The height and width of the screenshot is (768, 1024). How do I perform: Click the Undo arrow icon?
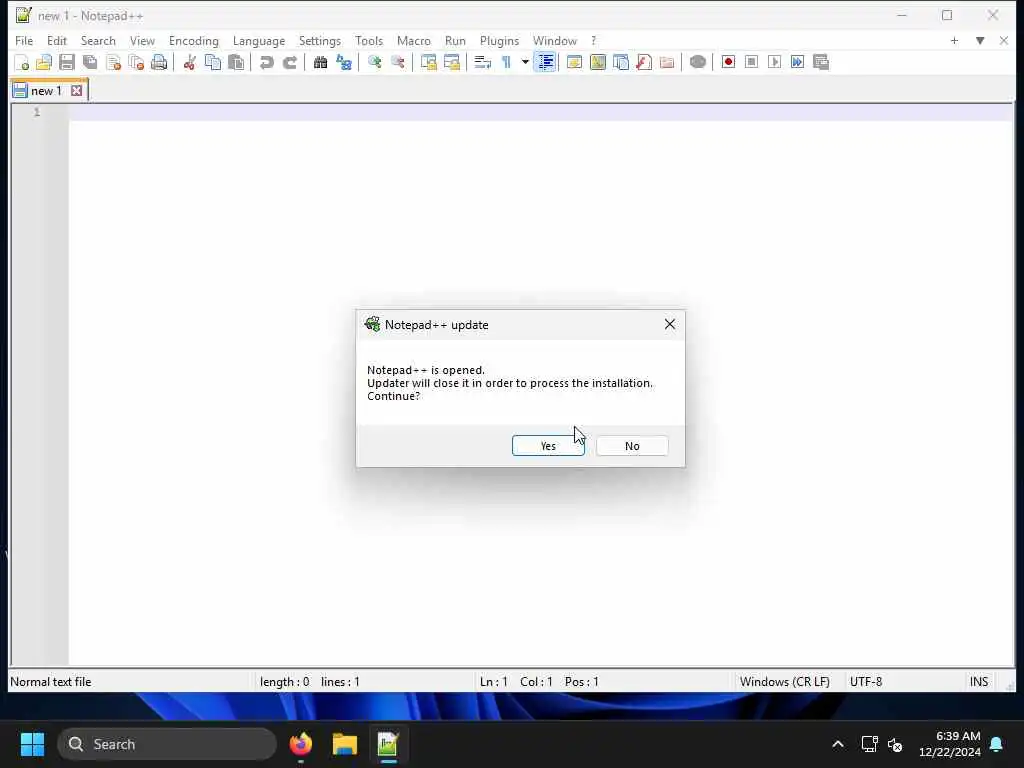pyautogui.click(x=266, y=62)
